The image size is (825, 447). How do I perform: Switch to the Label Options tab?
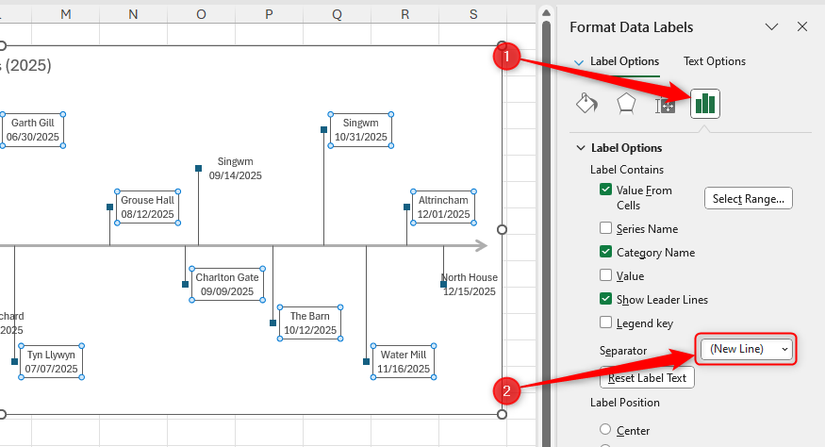pyautogui.click(x=624, y=62)
